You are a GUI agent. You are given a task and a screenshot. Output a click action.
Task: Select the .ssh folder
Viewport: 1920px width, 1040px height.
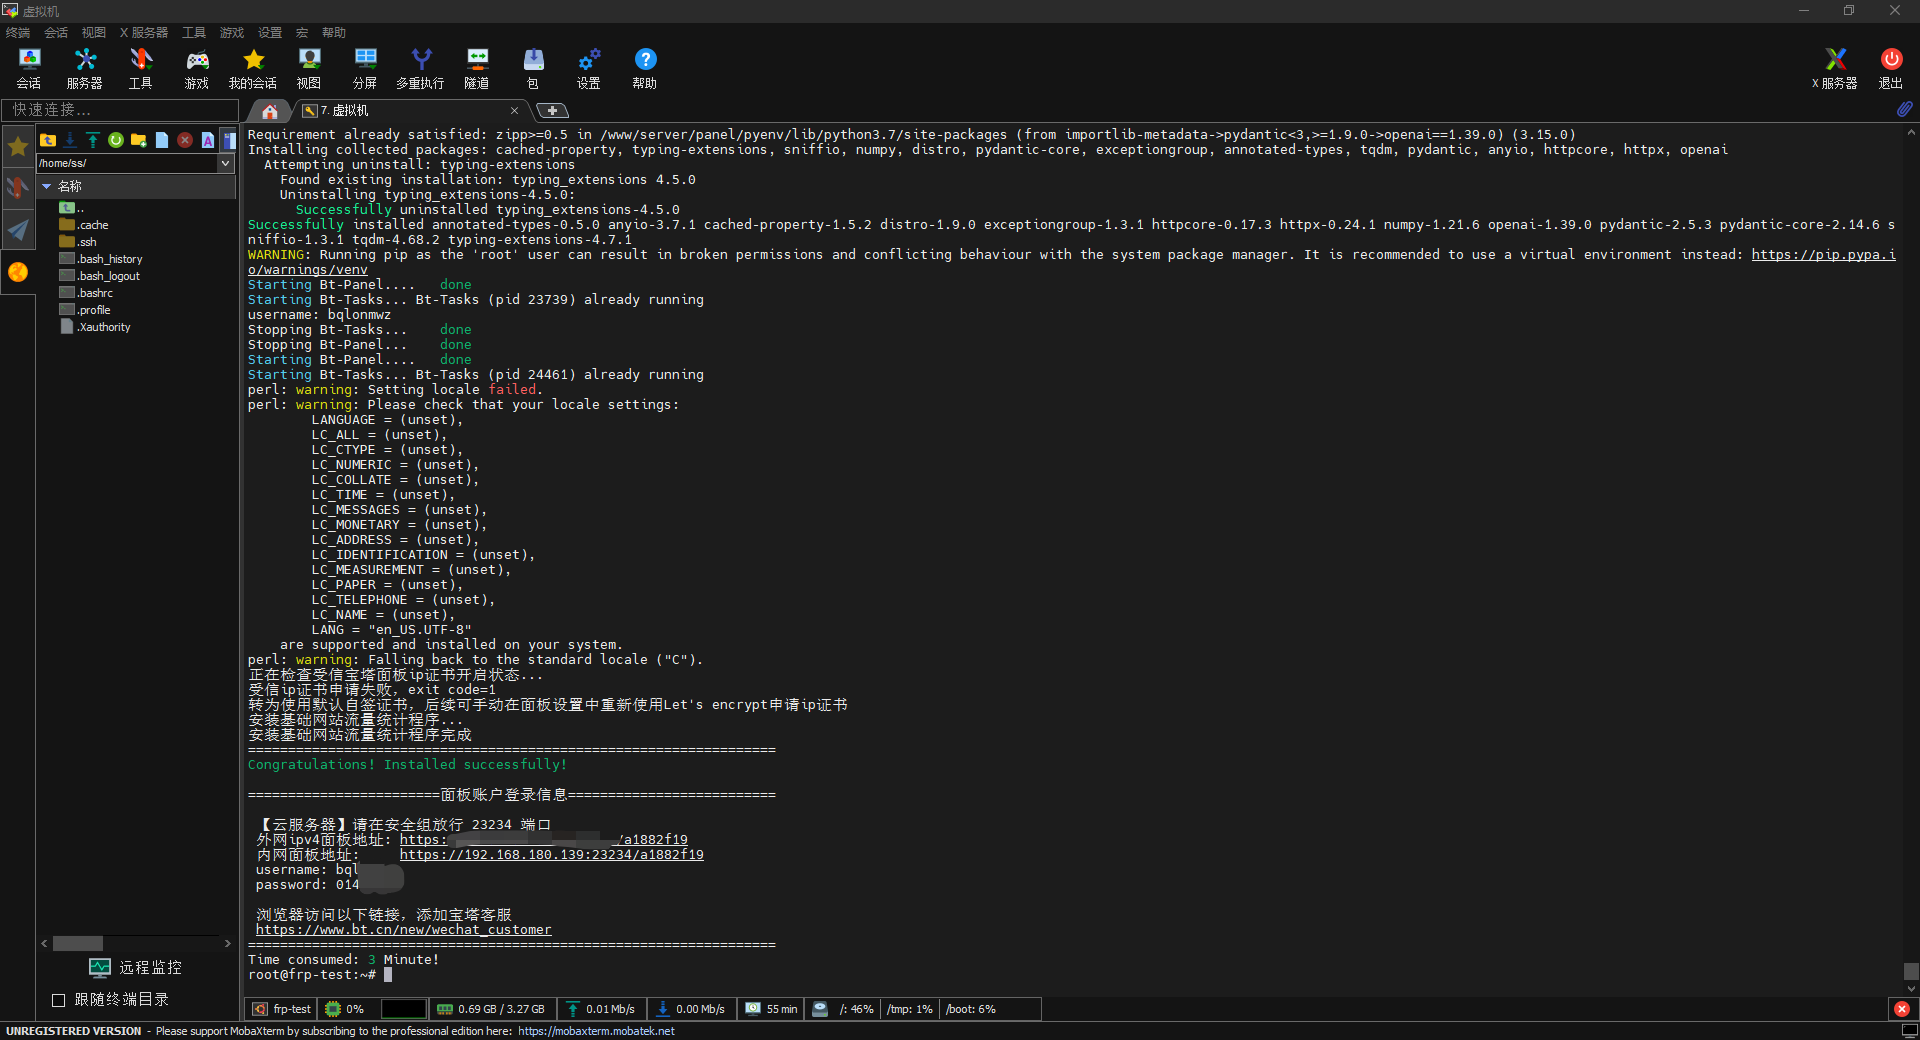coord(78,242)
